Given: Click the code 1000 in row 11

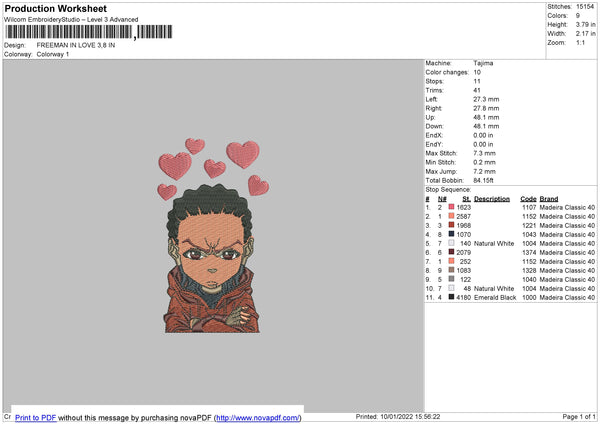Looking at the screenshot, I should 529,297.
